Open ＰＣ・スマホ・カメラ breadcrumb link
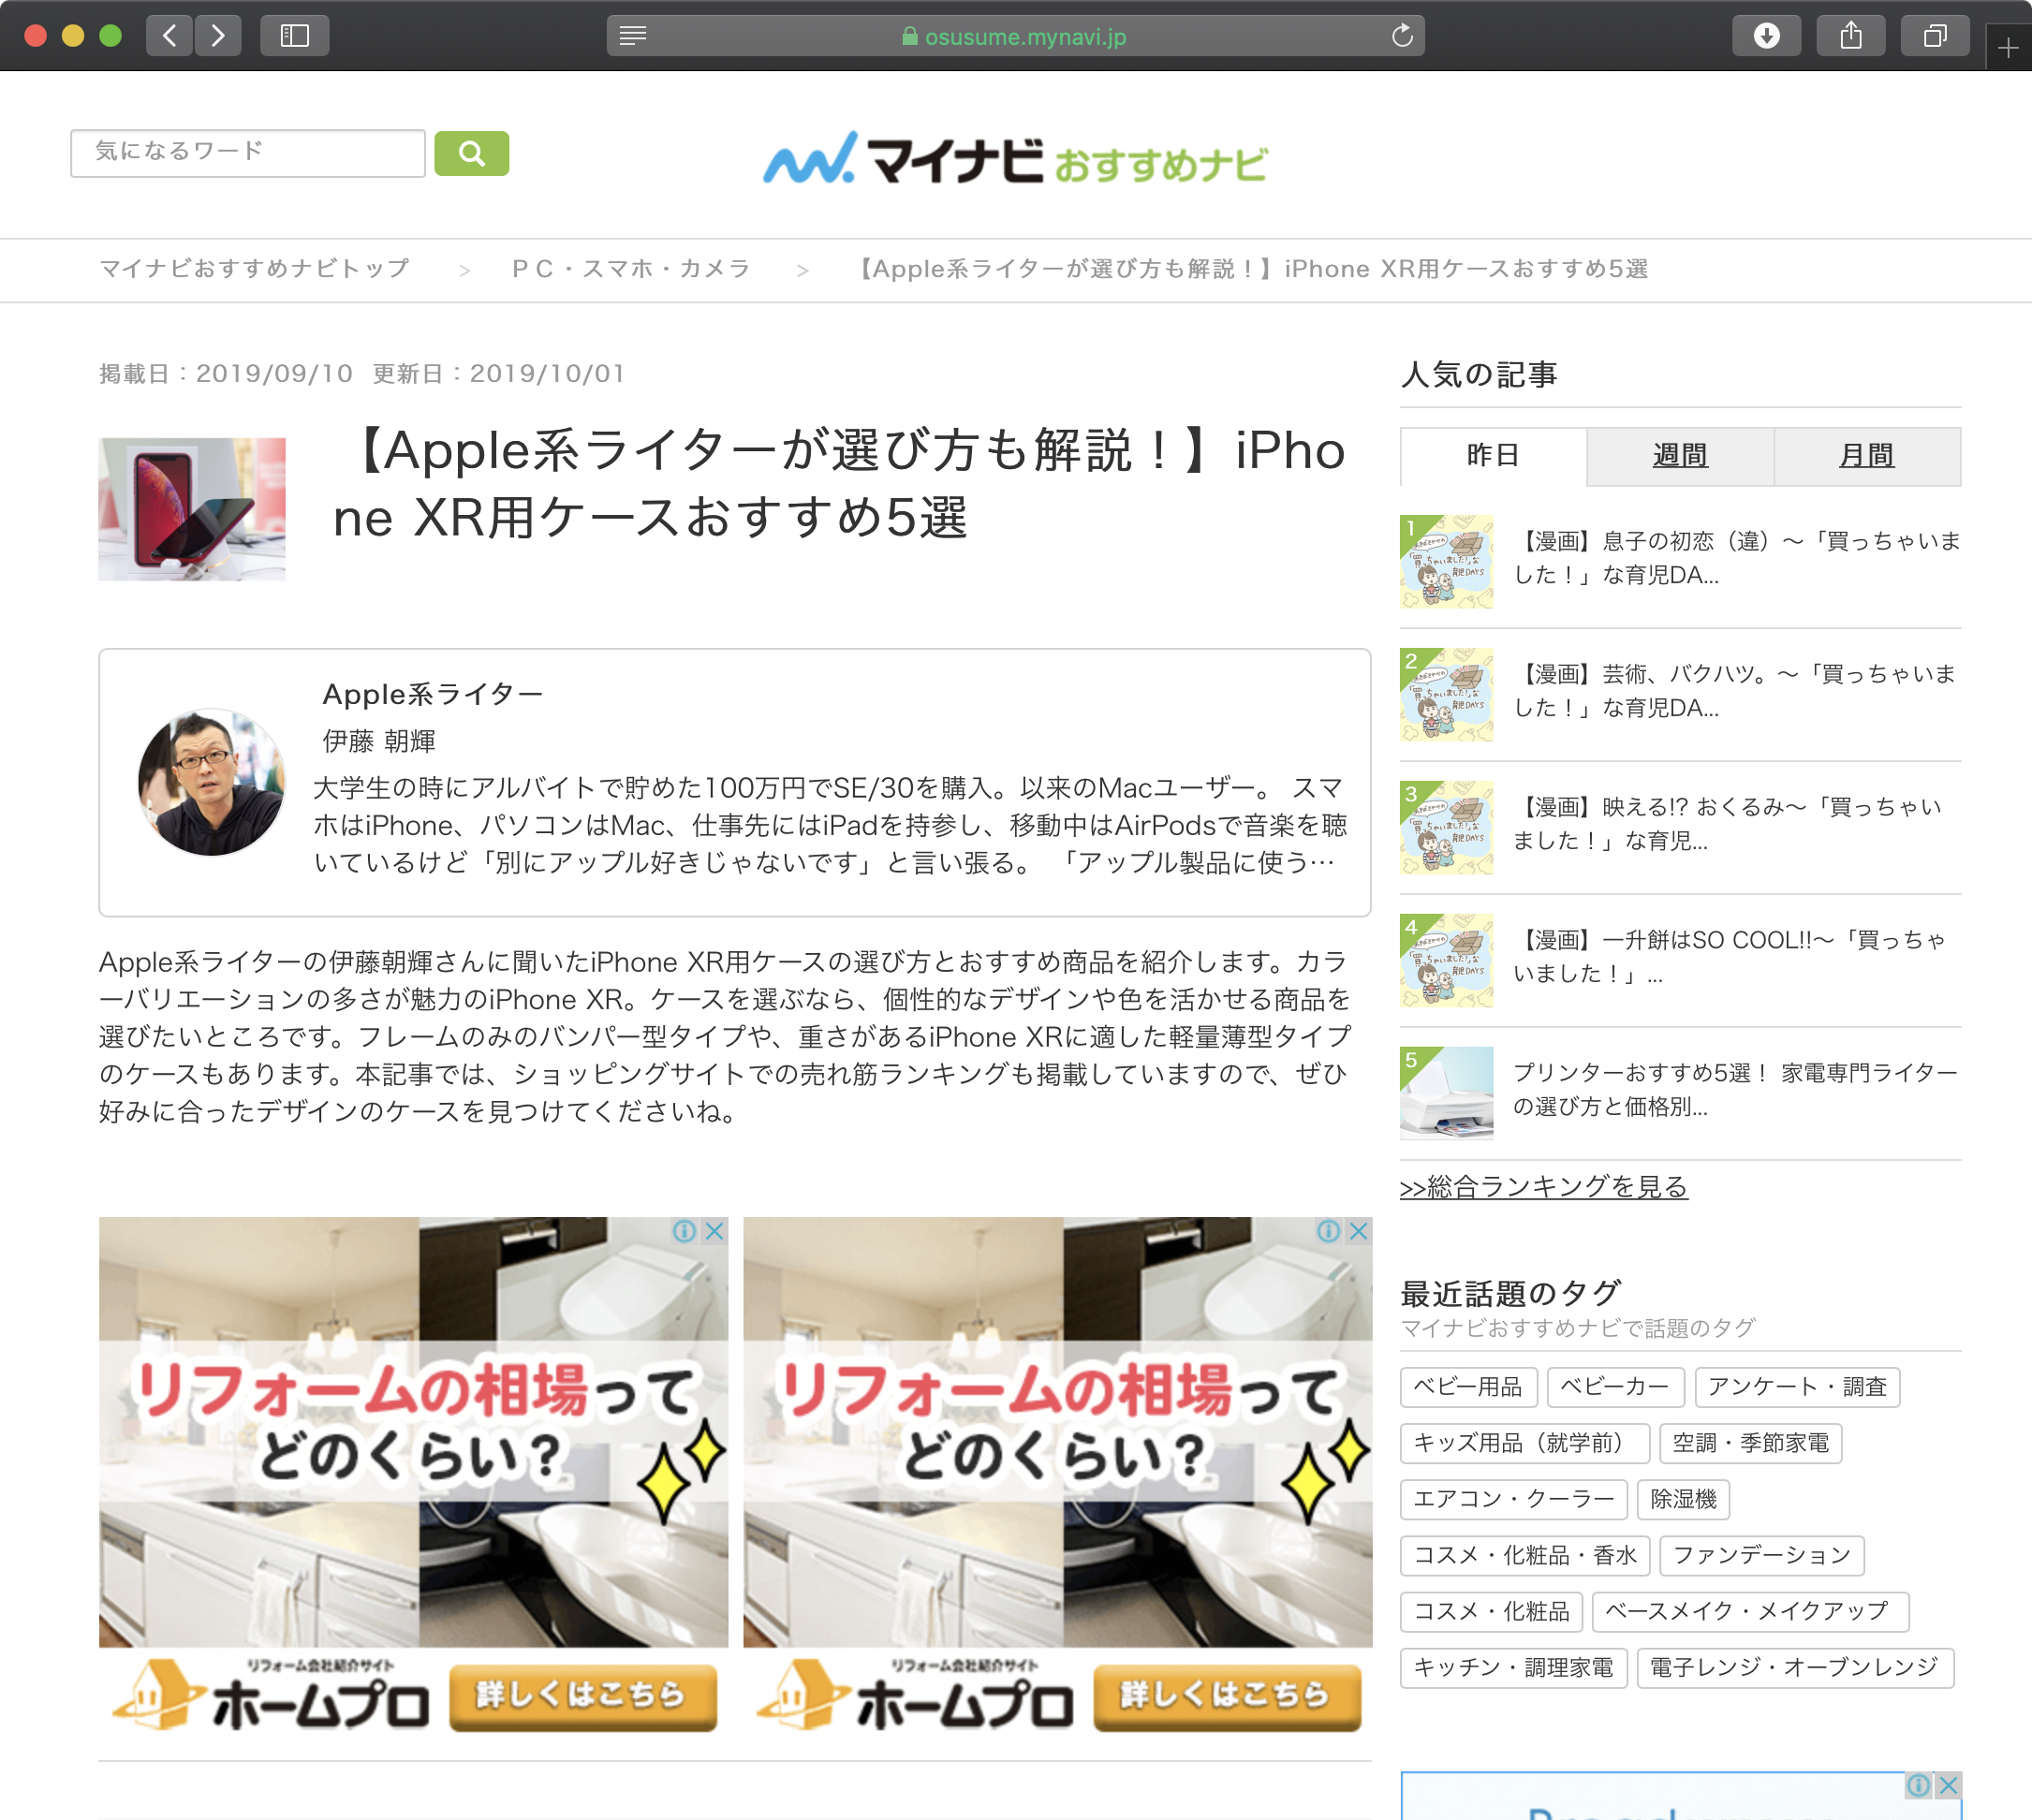 631,269
